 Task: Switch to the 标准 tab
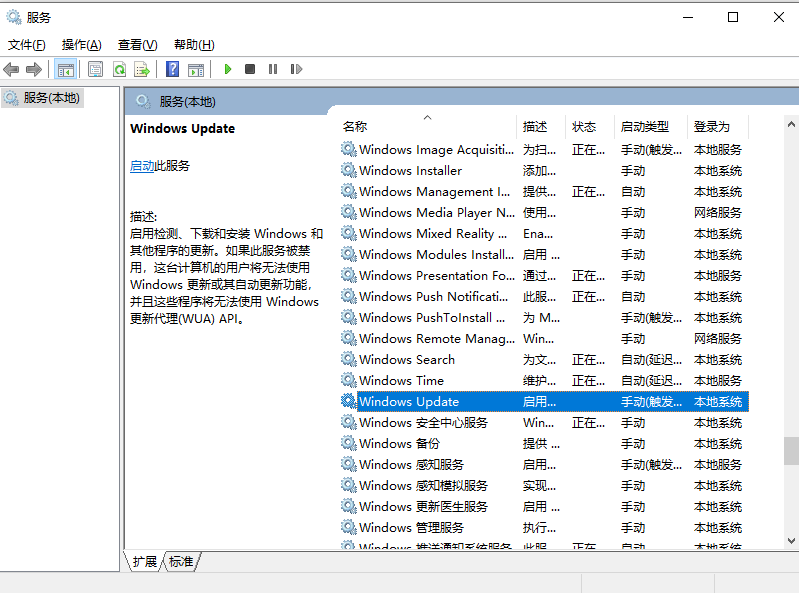pos(181,561)
